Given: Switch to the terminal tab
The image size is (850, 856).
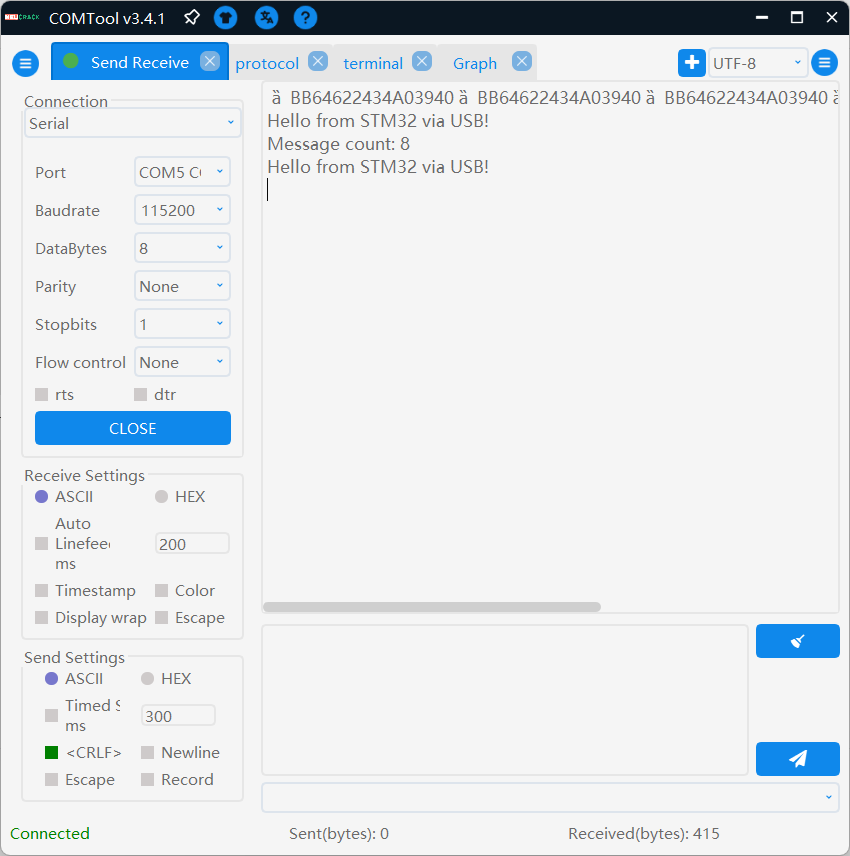Looking at the screenshot, I should click(373, 63).
